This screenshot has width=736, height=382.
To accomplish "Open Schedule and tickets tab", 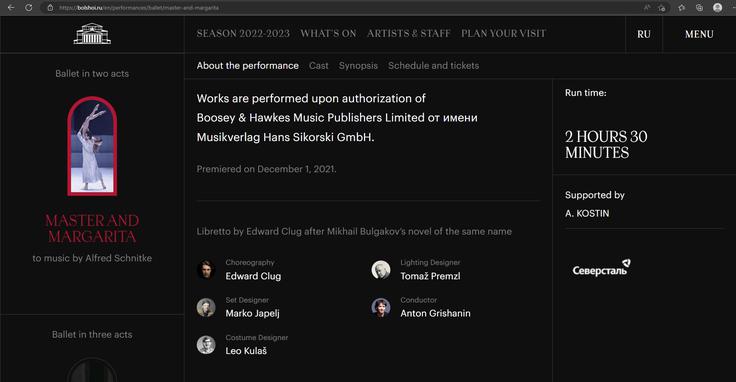I will 433,66.
